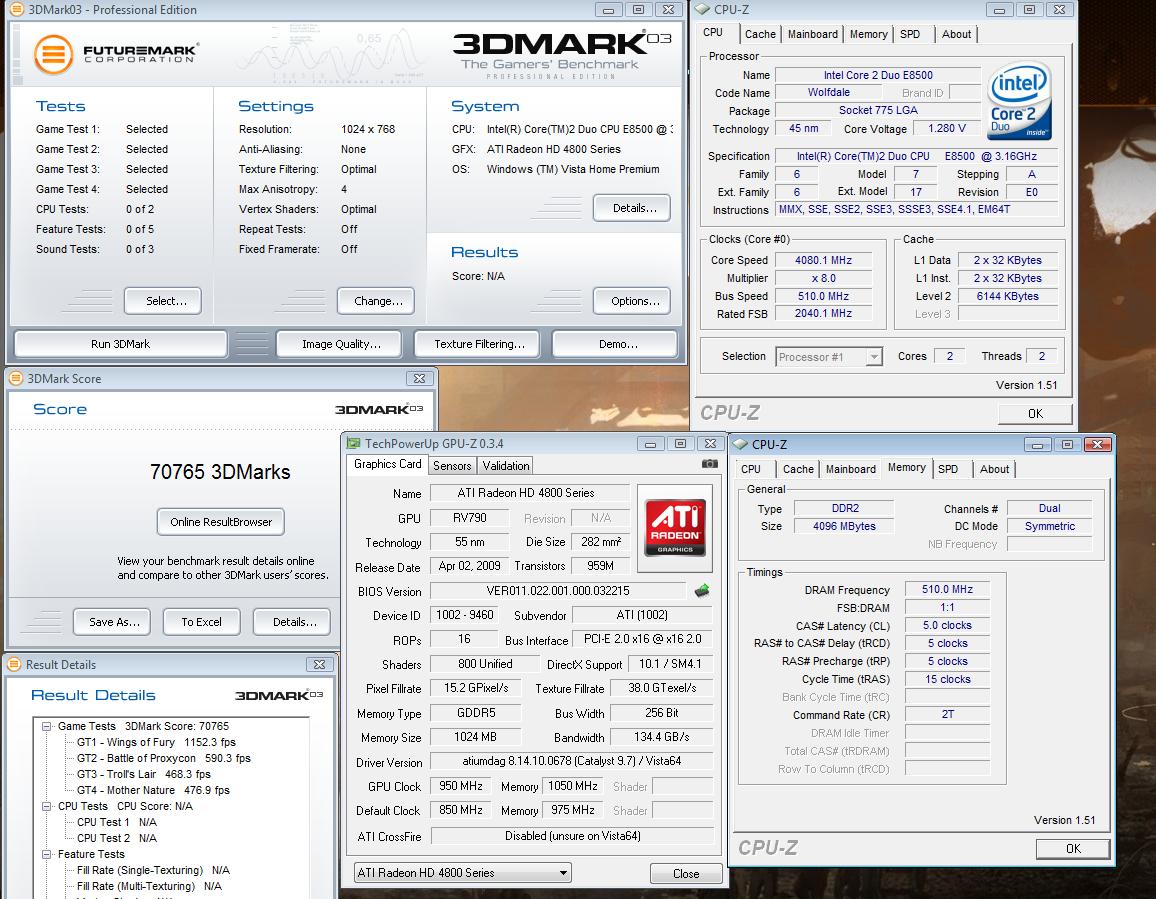Open Texture Filtering... tool
Screen dimensions: 1156x899
tap(477, 344)
